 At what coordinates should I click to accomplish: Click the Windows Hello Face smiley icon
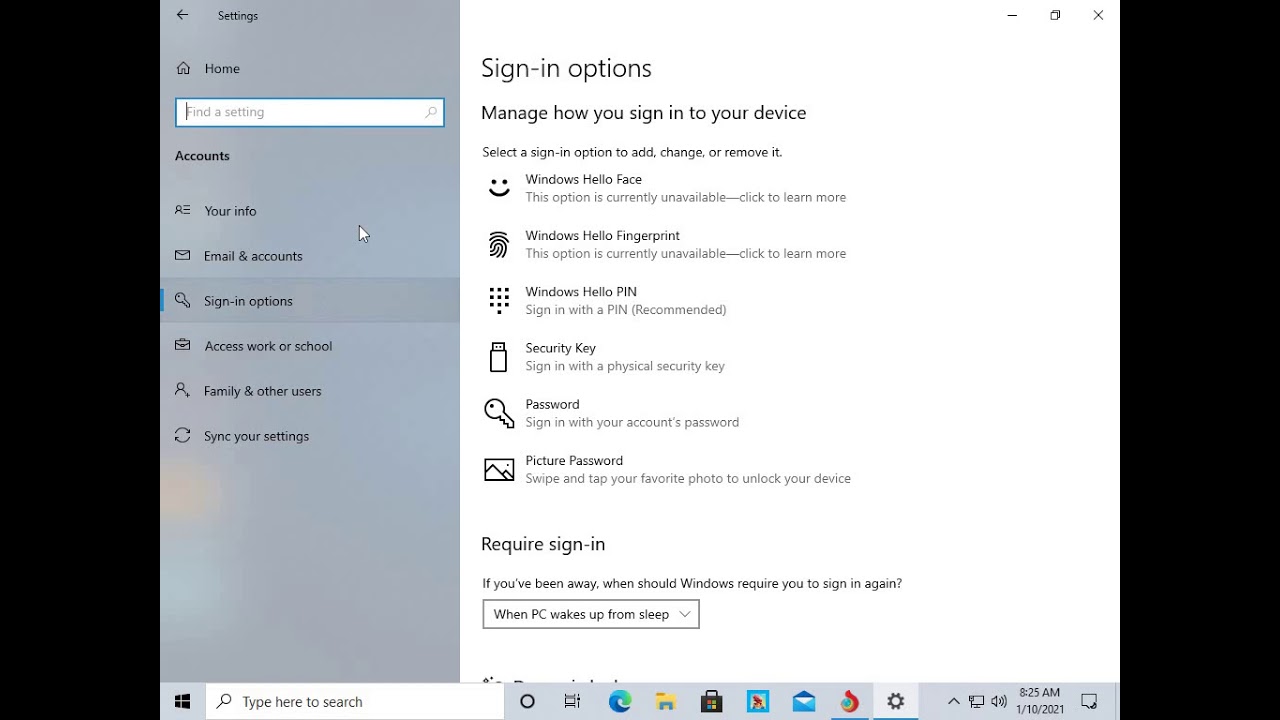[x=499, y=188]
